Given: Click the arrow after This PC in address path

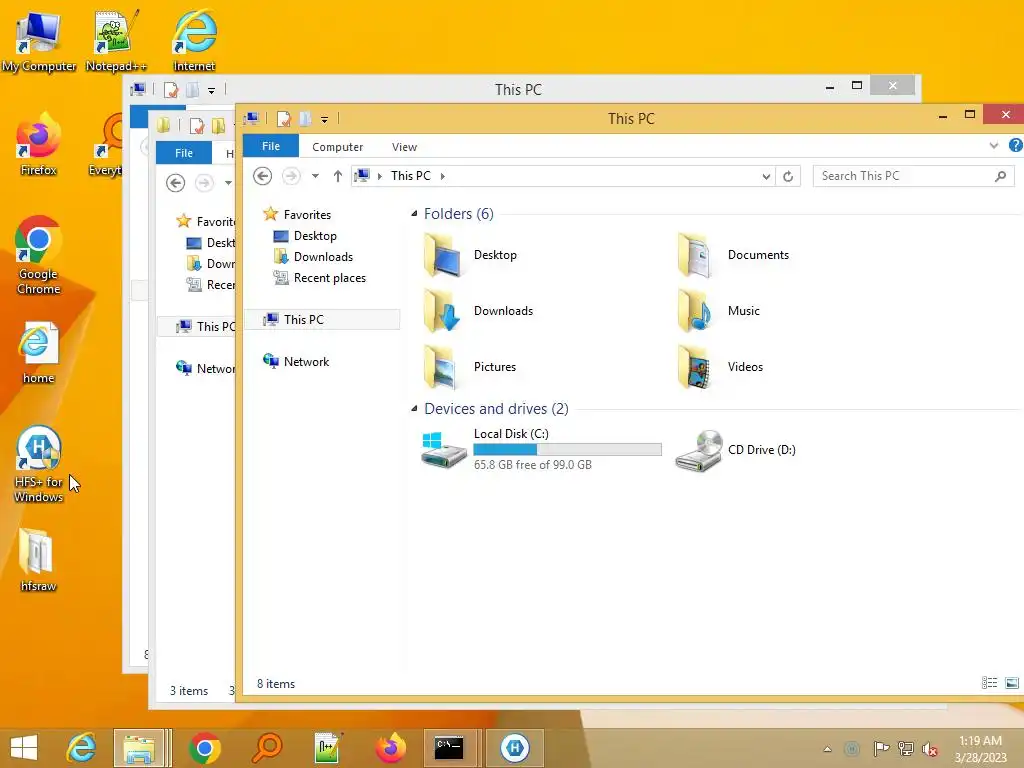Looking at the screenshot, I should (x=443, y=176).
